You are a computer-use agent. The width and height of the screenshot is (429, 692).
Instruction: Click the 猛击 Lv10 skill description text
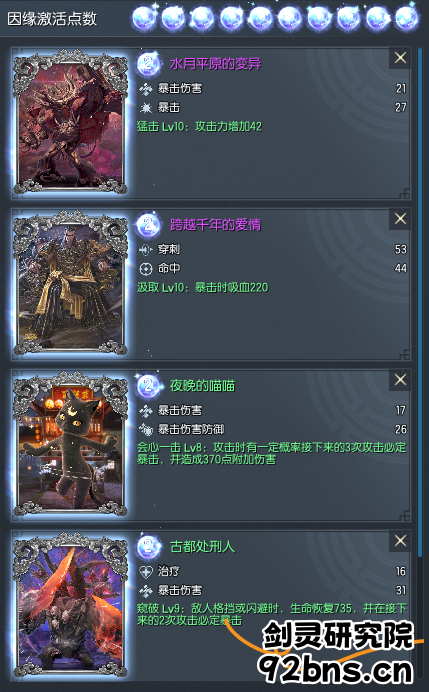(199, 127)
